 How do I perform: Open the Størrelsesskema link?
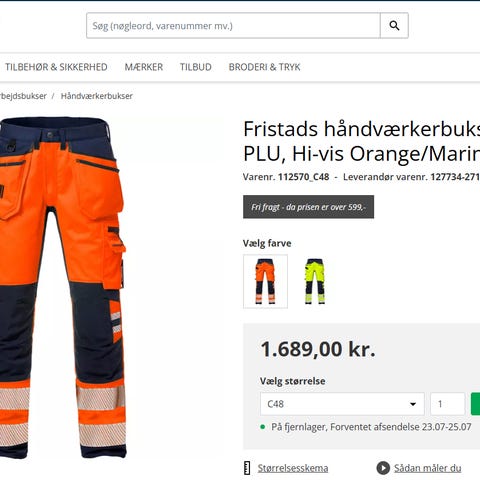pyautogui.click(x=293, y=468)
